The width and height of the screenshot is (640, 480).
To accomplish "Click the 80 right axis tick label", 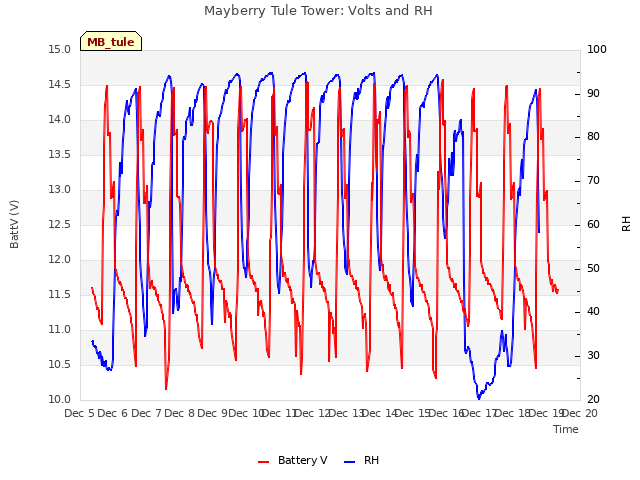I will (x=593, y=137).
